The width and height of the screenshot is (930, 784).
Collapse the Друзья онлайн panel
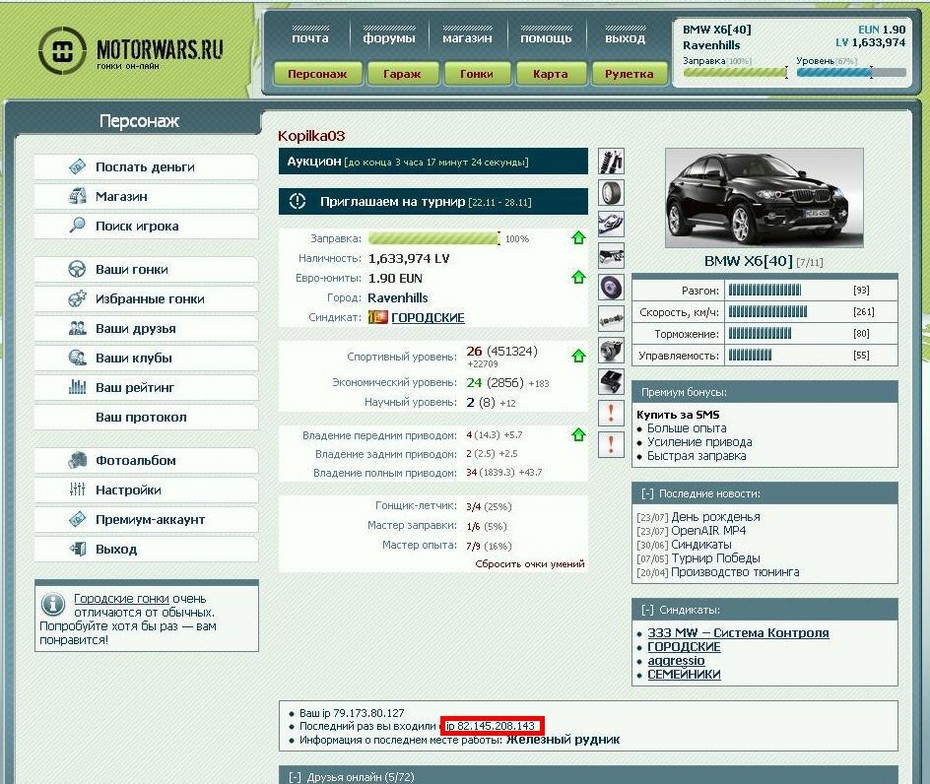click(x=295, y=777)
